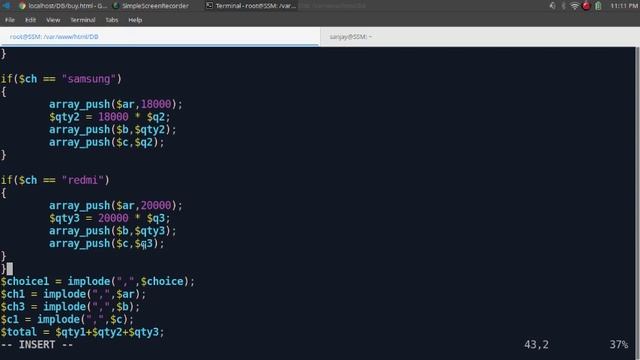Click the line $qty2 = 18000 * $q2;
The width and height of the screenshot is (640, 360).
coord(109,117)
